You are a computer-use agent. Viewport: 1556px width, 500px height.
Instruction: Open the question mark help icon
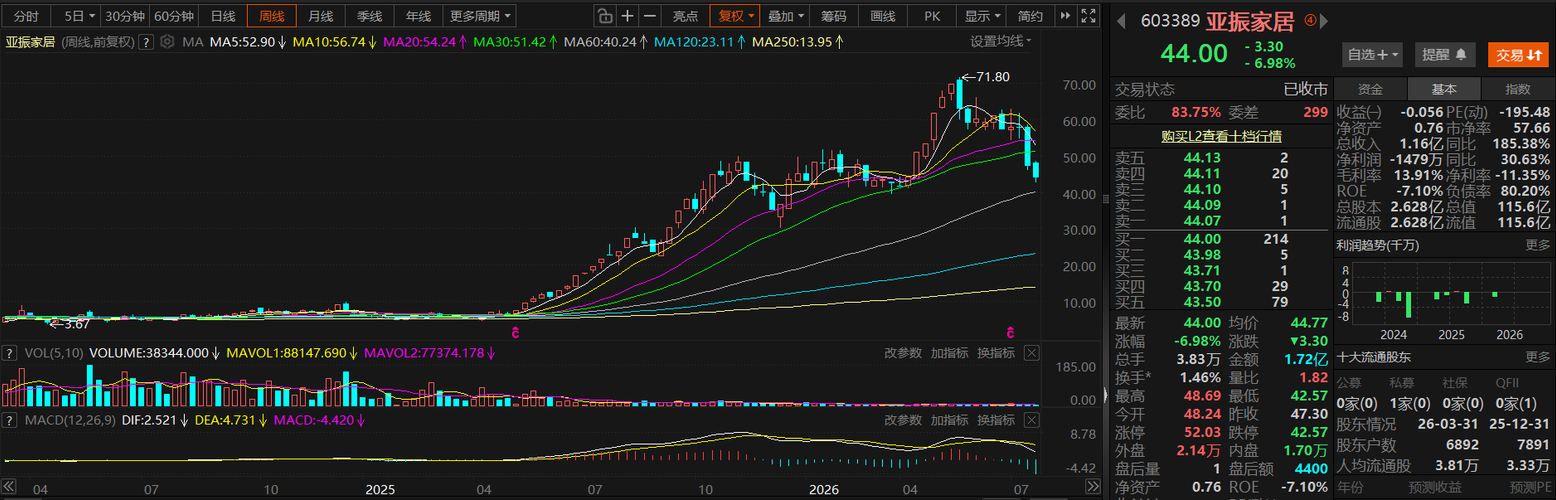(x=146, y=42)
